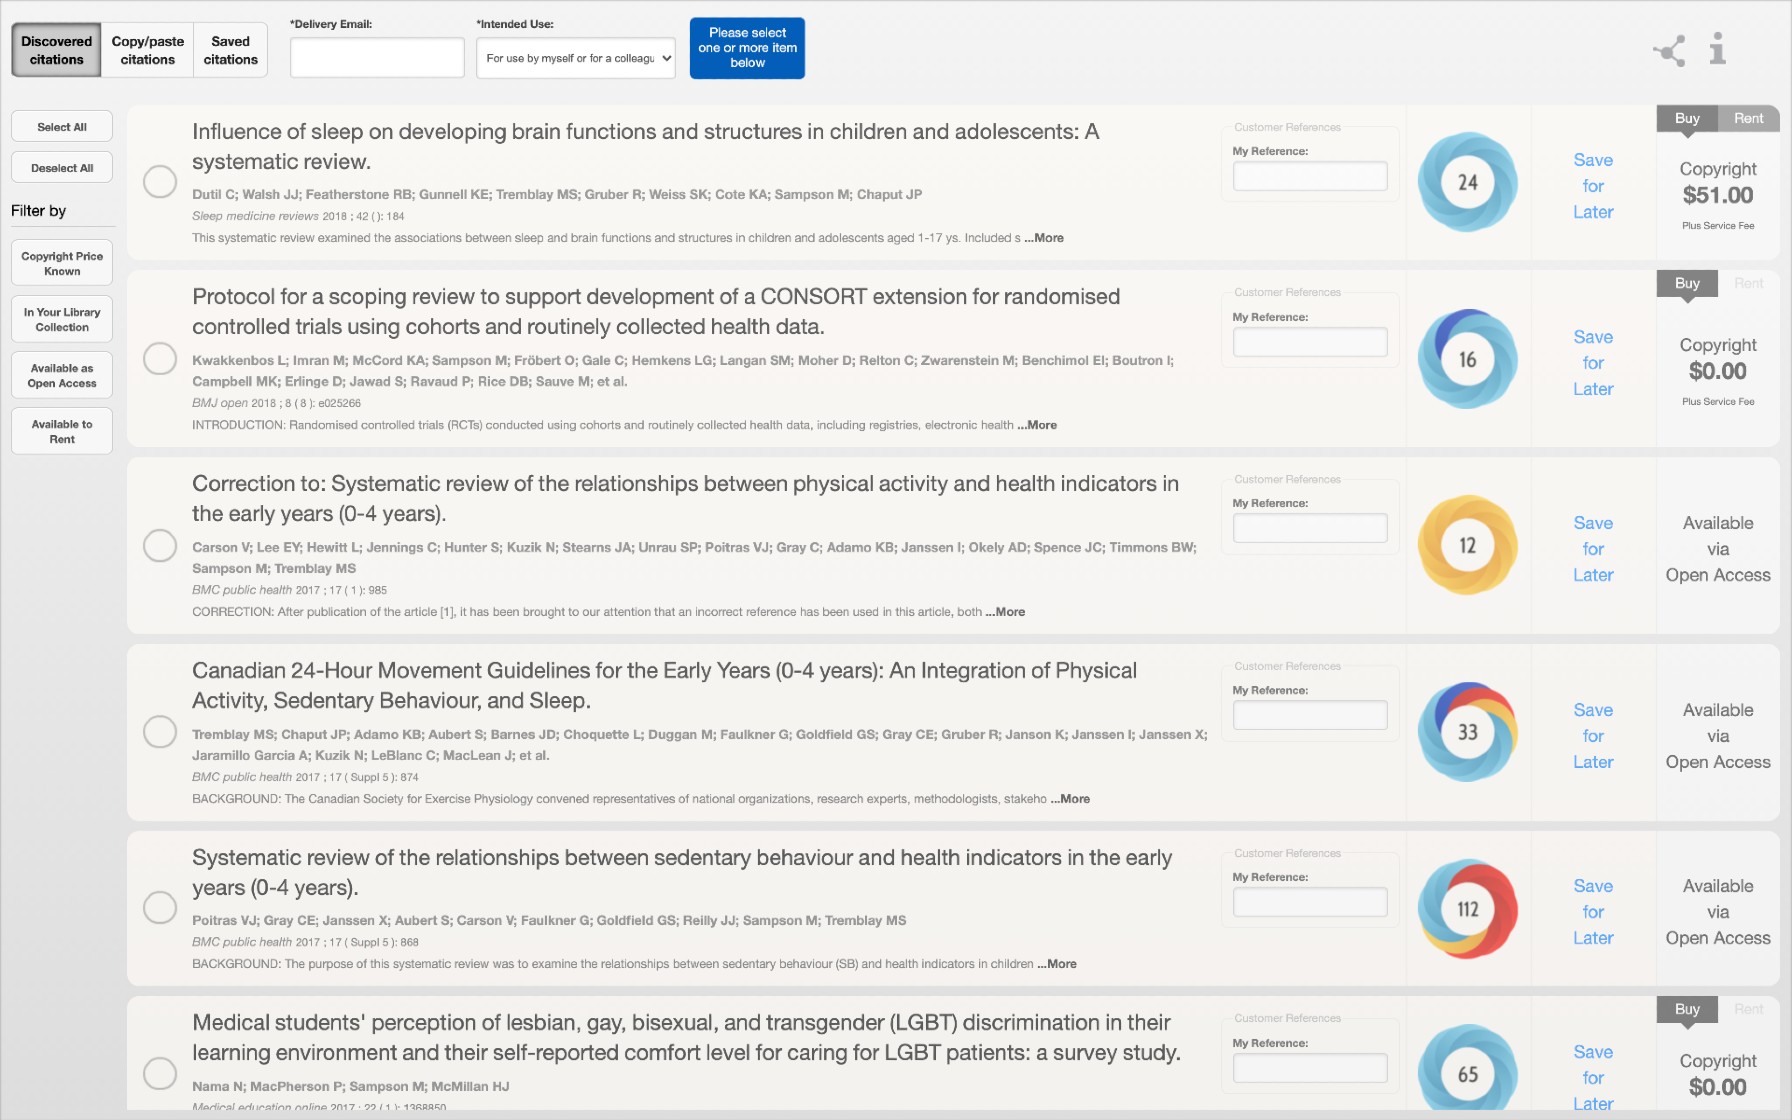1792x1120 pixels.
Task: Toggle the Buy option for the first citation
Action: tap(1686, 118)
